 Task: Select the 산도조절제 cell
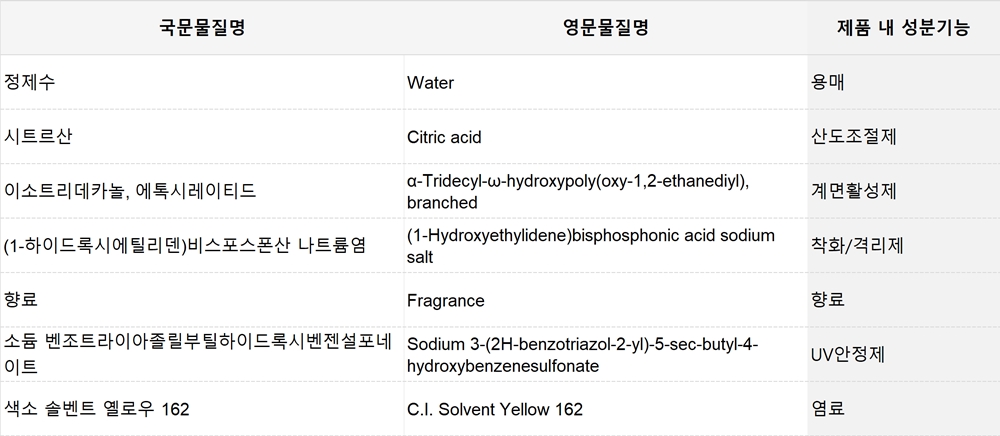click(x=904, y=136)
